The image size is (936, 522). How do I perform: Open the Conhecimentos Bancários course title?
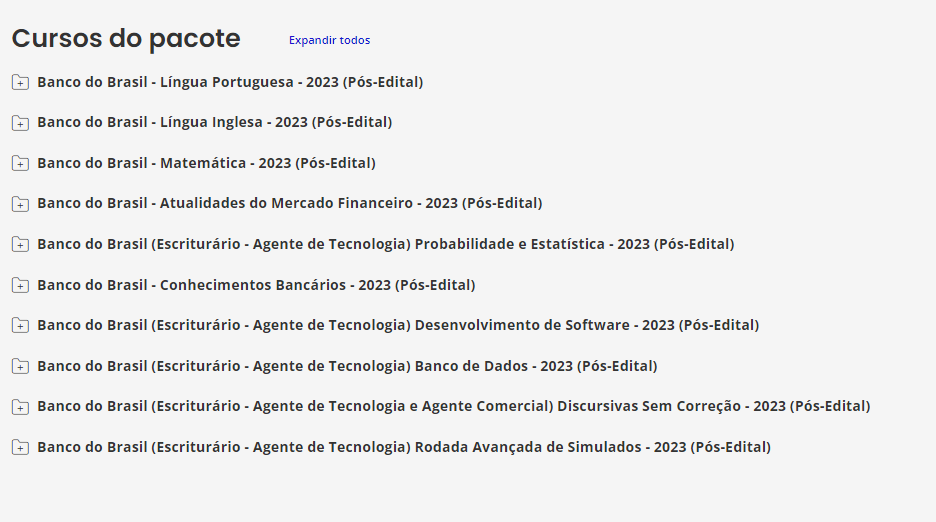tap(256, 285)
